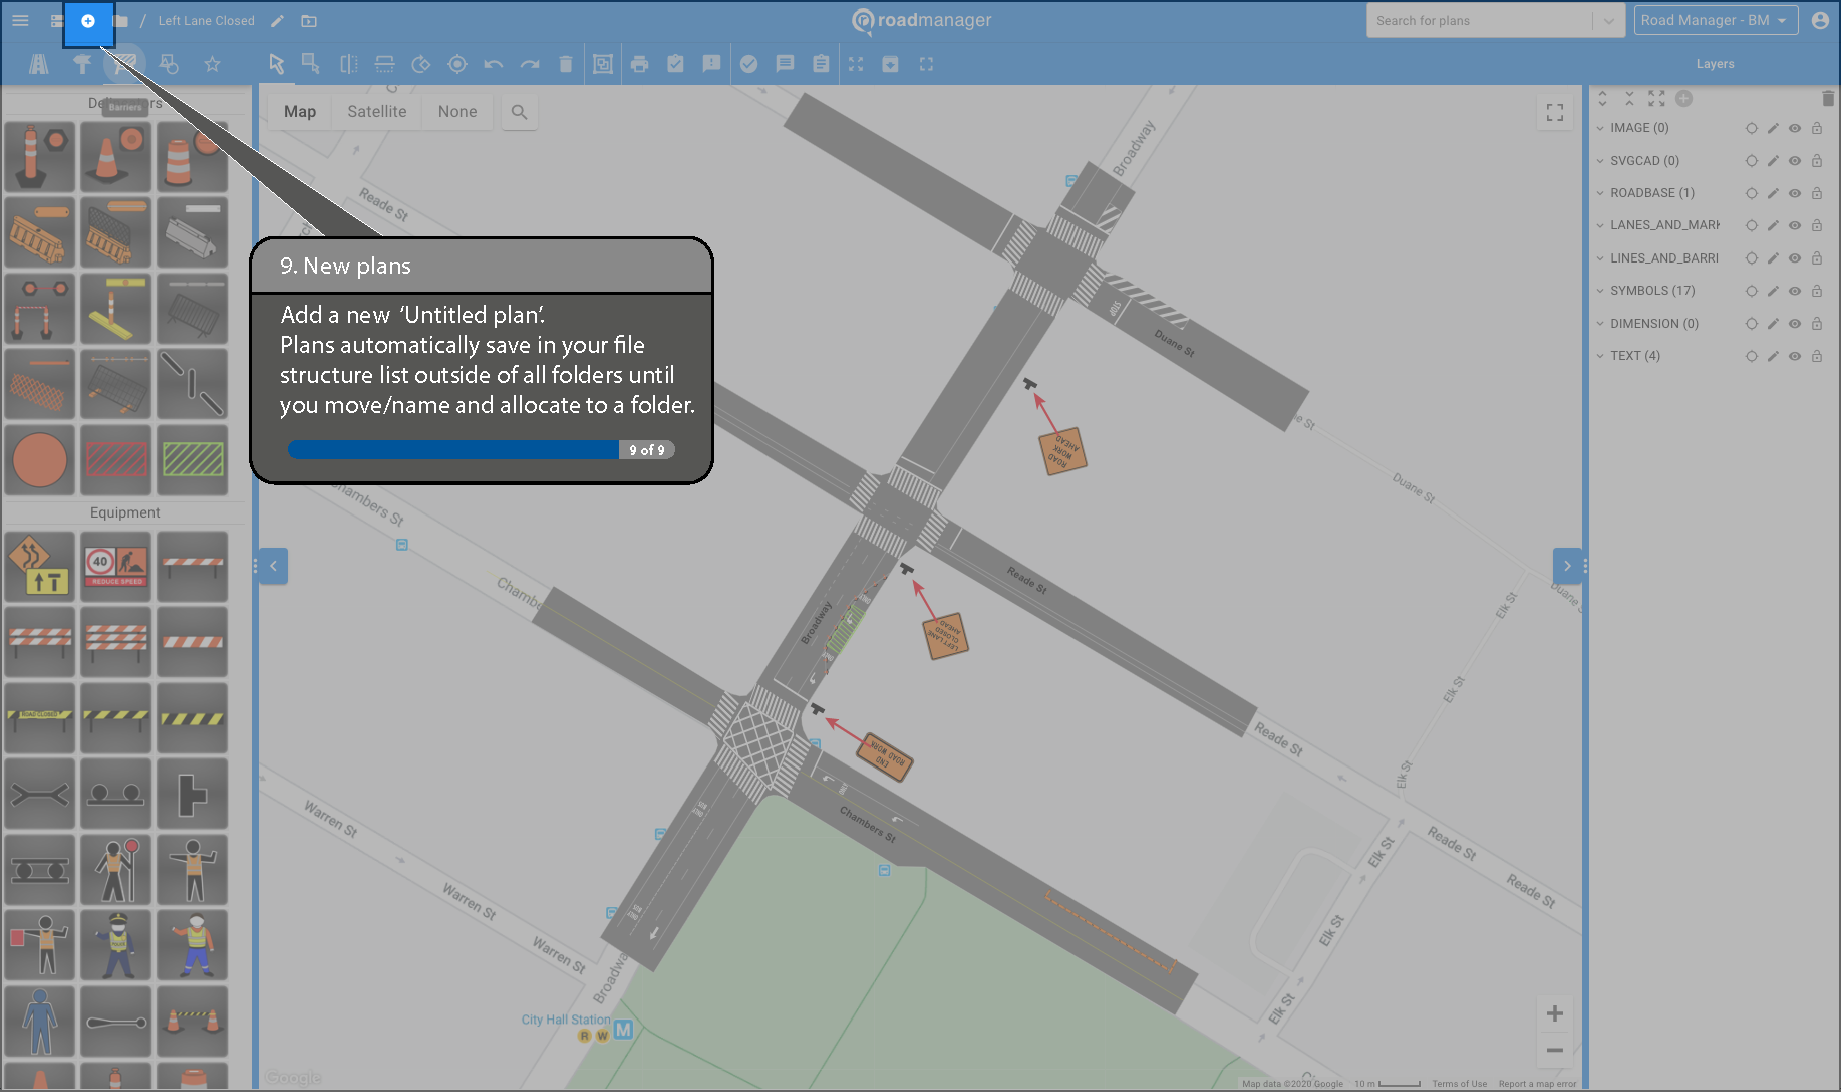Click the toolbar delete trash icon
The image size is (1841, 1092).
tap(566, 64)
